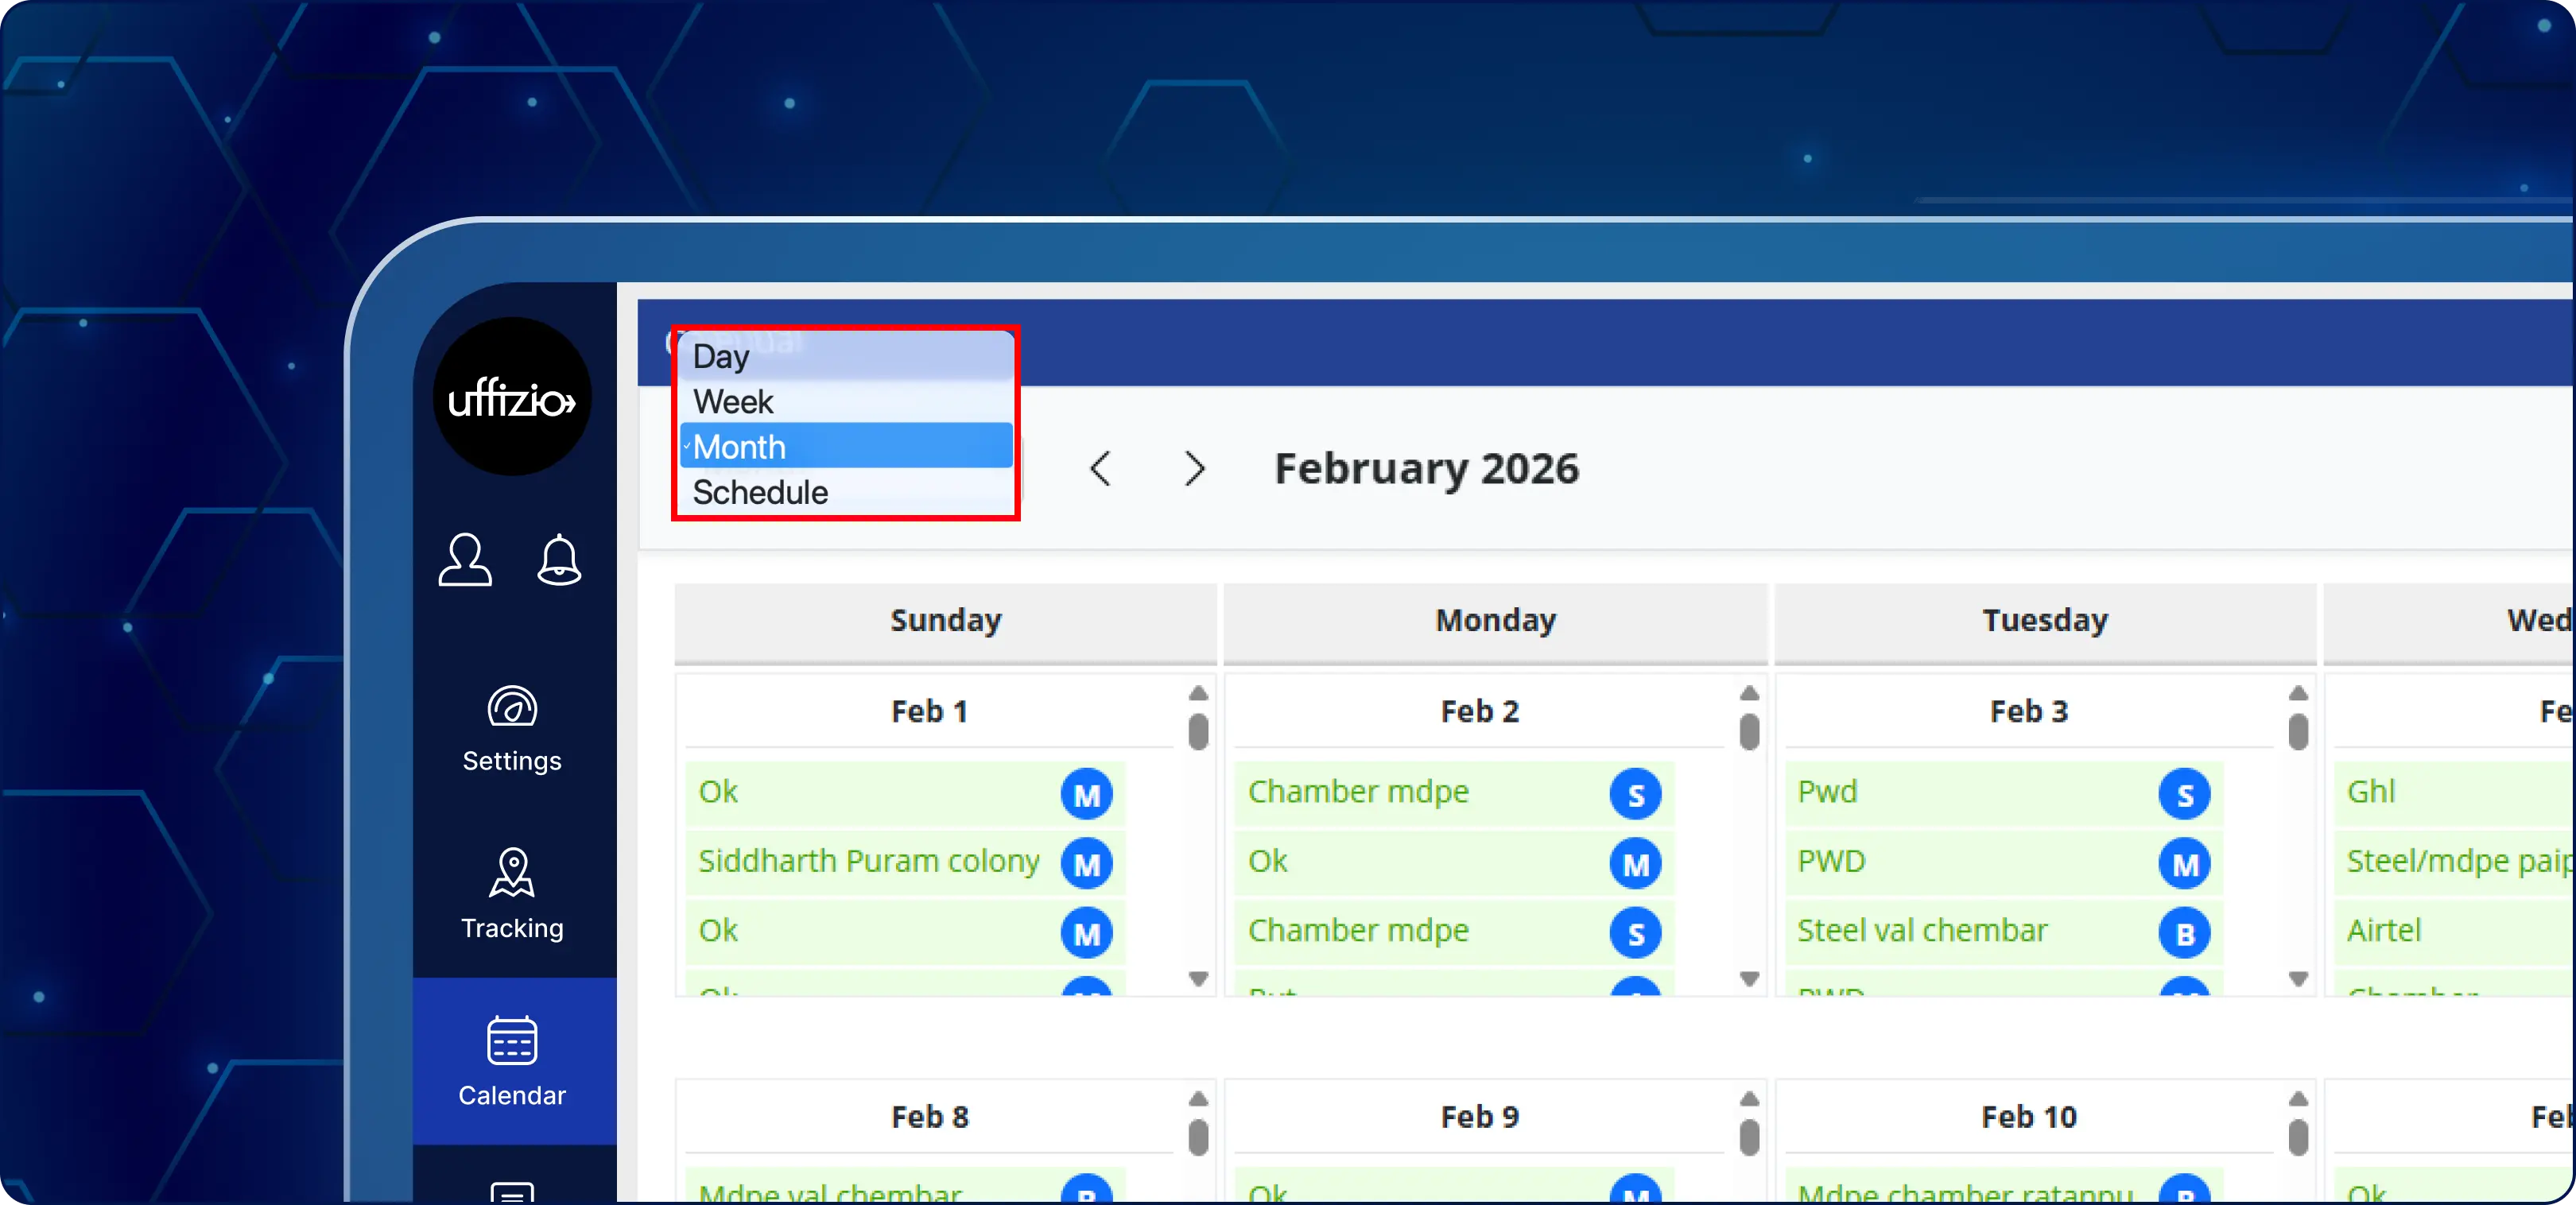Viewport: 2576px width, 1205px height.
Task: Open the Steel val chembar event
Action: (1922, 931)
